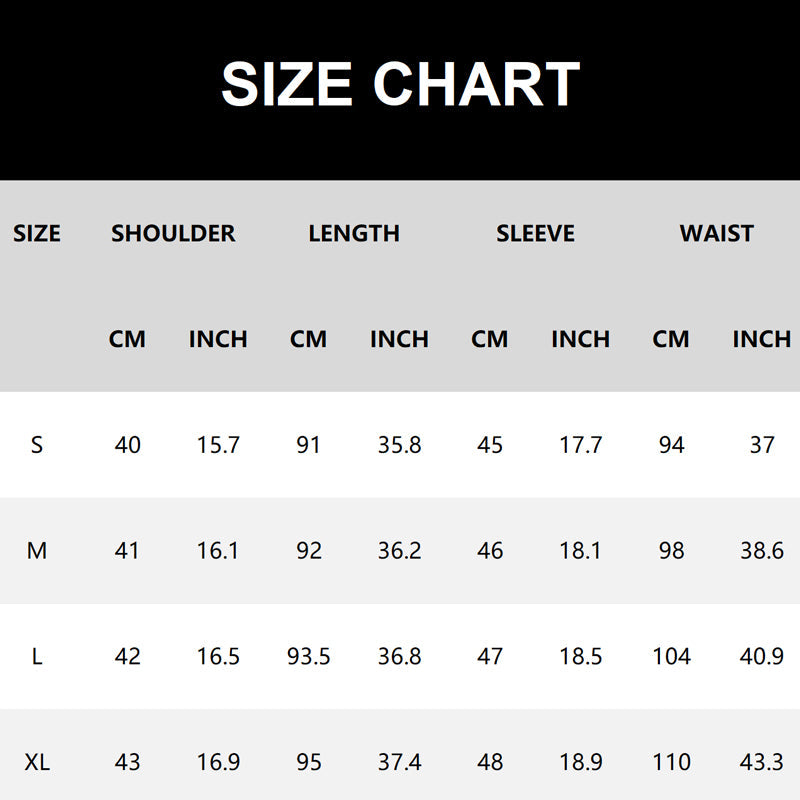Screen dimensions: 800x800
Task: Click the M size row label
Action: [37, 551]
